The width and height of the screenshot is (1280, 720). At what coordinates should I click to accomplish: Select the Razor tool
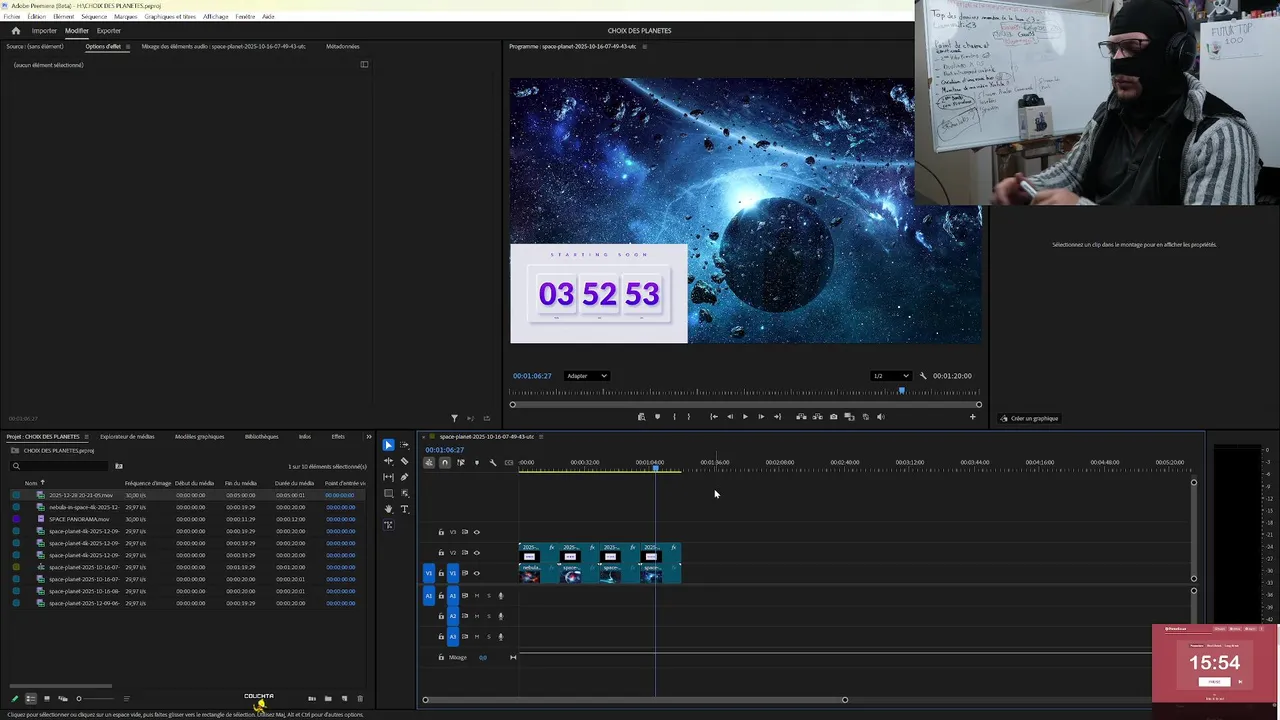[404, 461]
